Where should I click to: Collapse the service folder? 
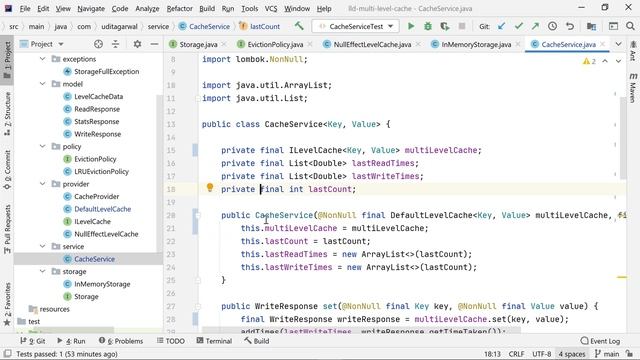(x=42, y=246)
